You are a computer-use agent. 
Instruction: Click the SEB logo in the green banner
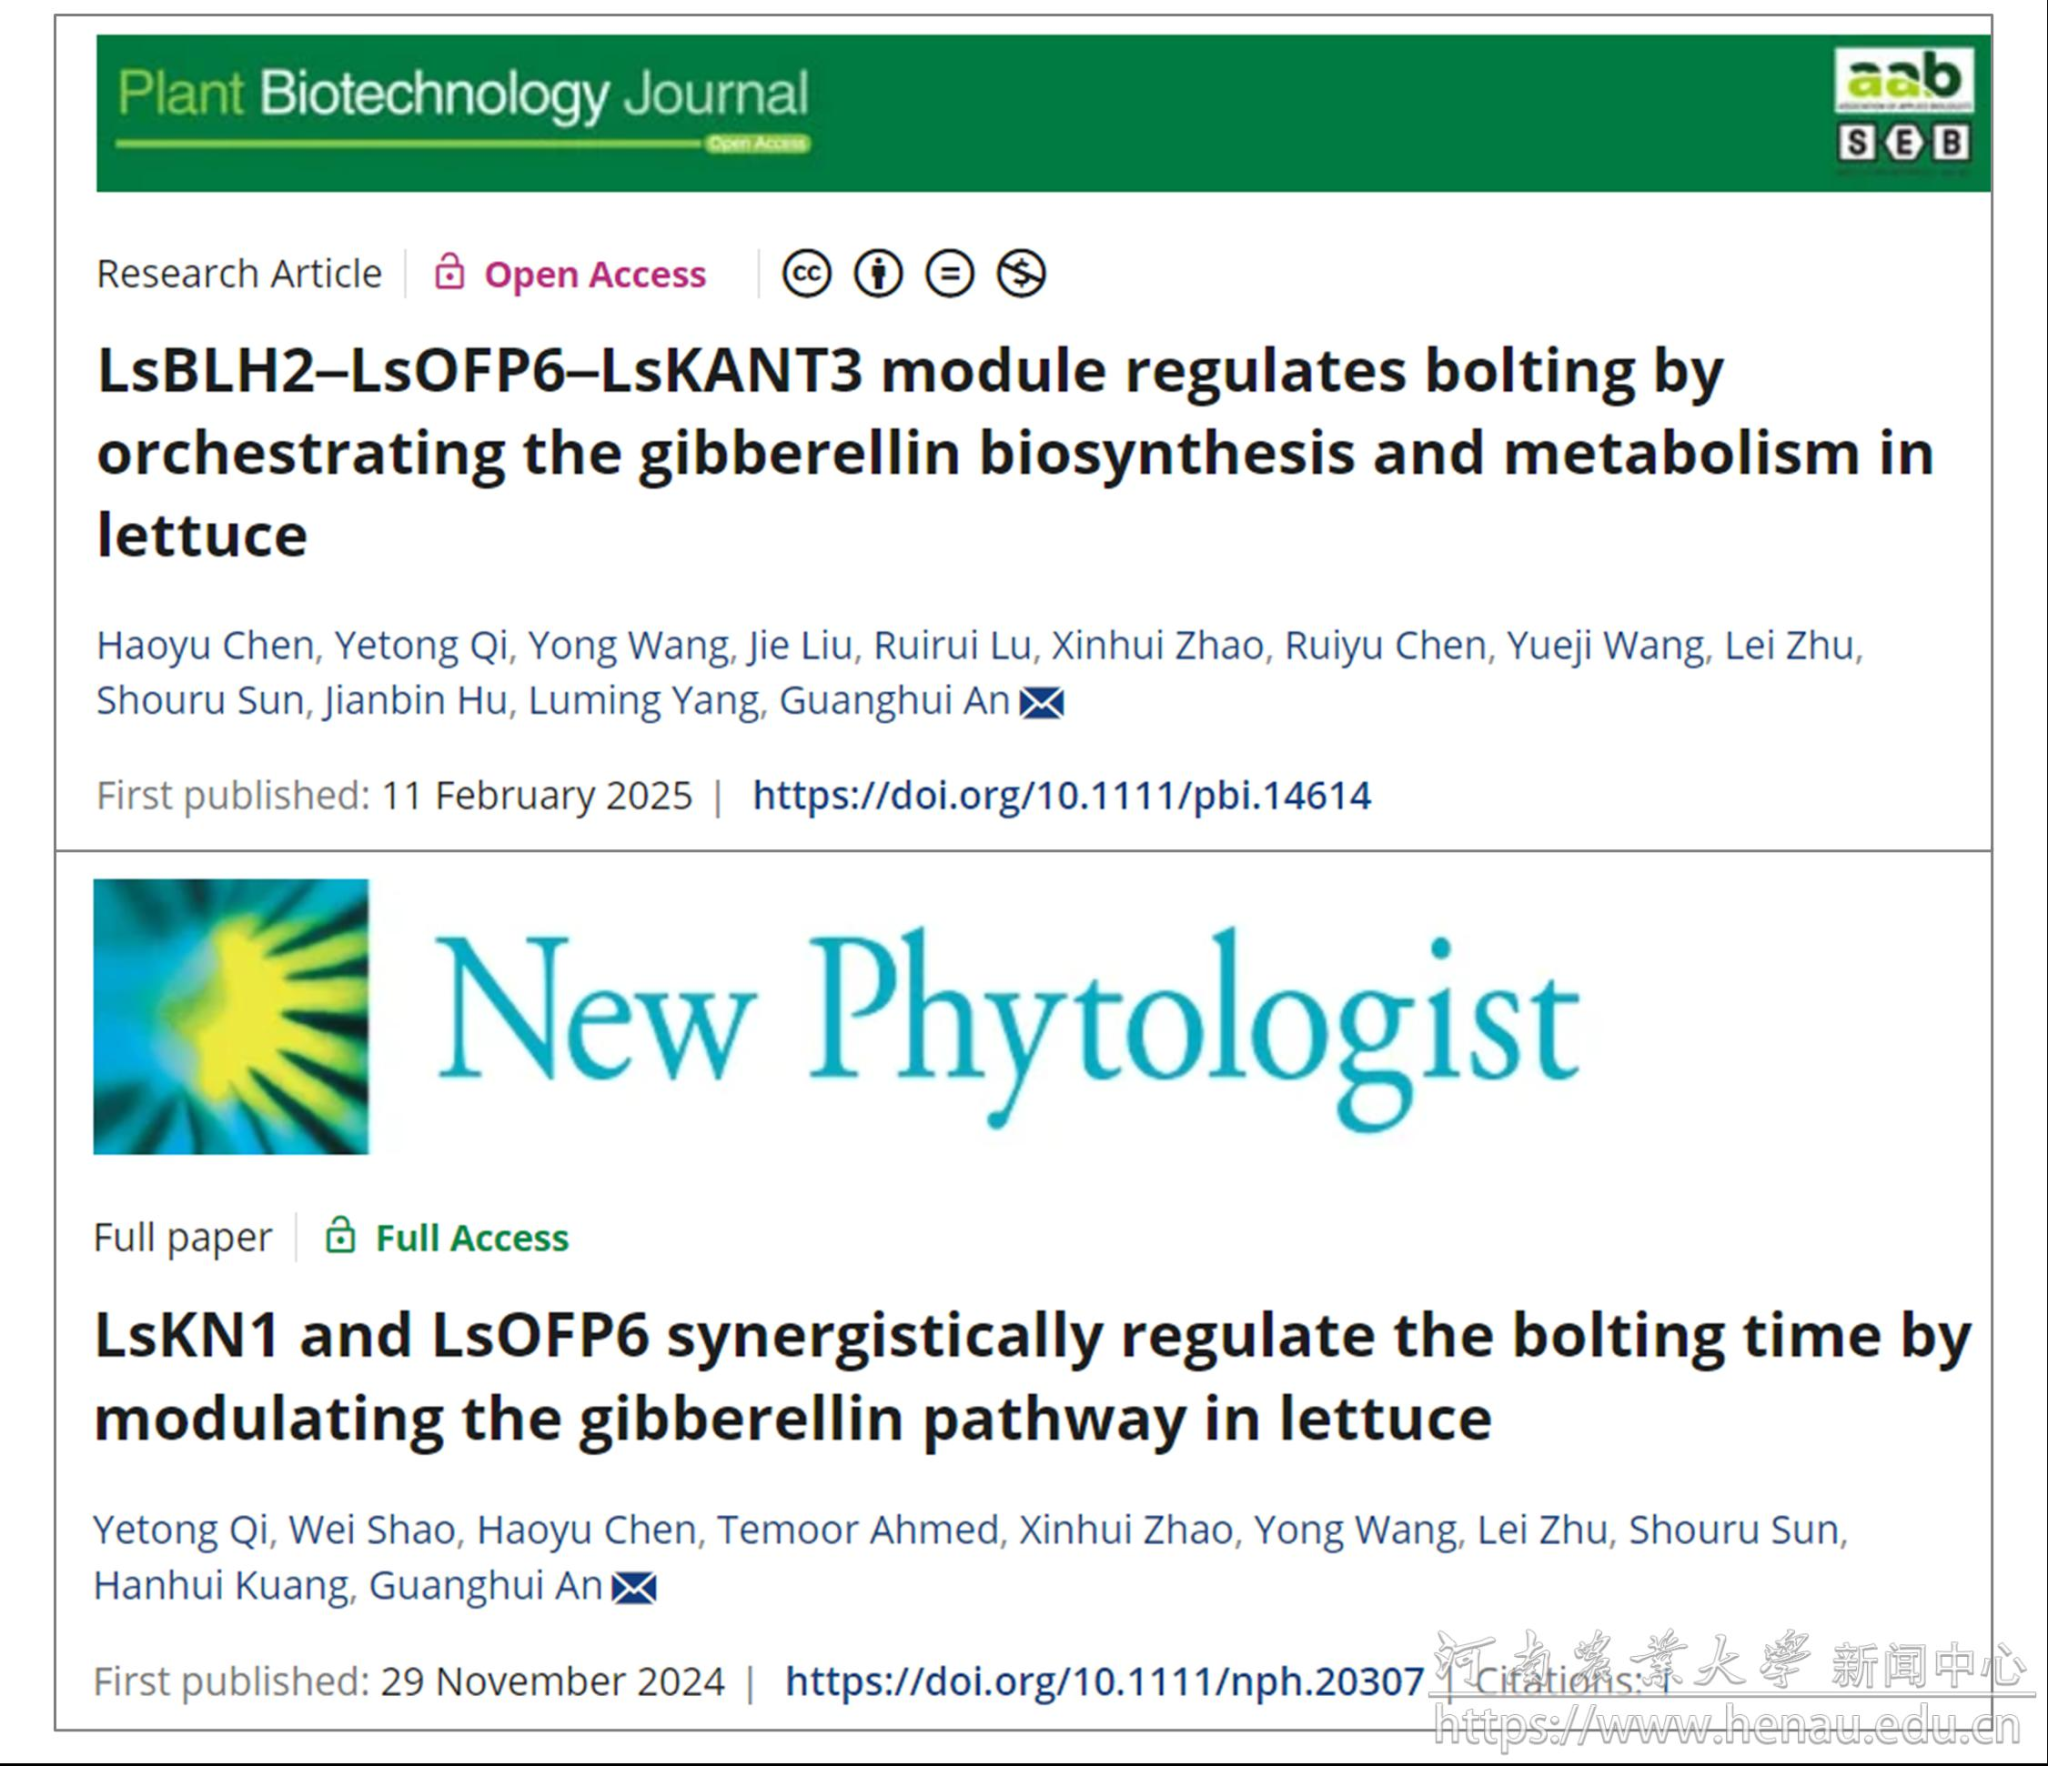1904,143
